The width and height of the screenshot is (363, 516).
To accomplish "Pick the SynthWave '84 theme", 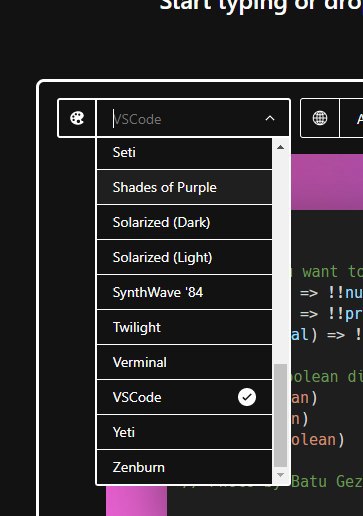I will point(184,292).
